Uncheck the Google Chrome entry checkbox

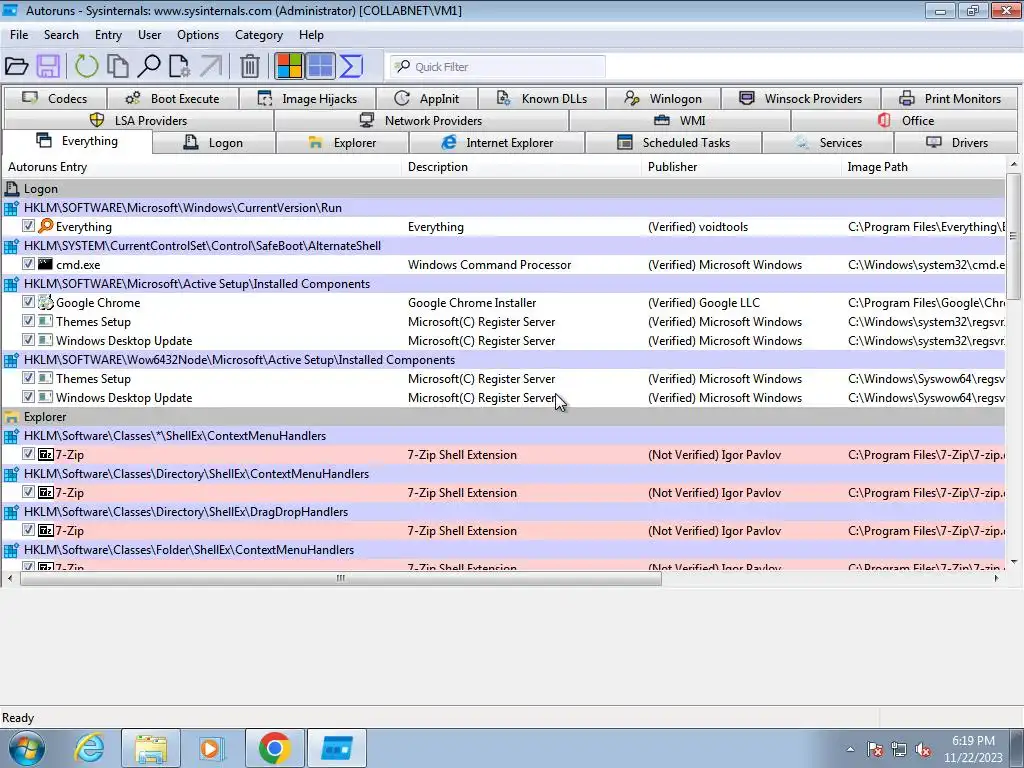[x=28, y=302]
